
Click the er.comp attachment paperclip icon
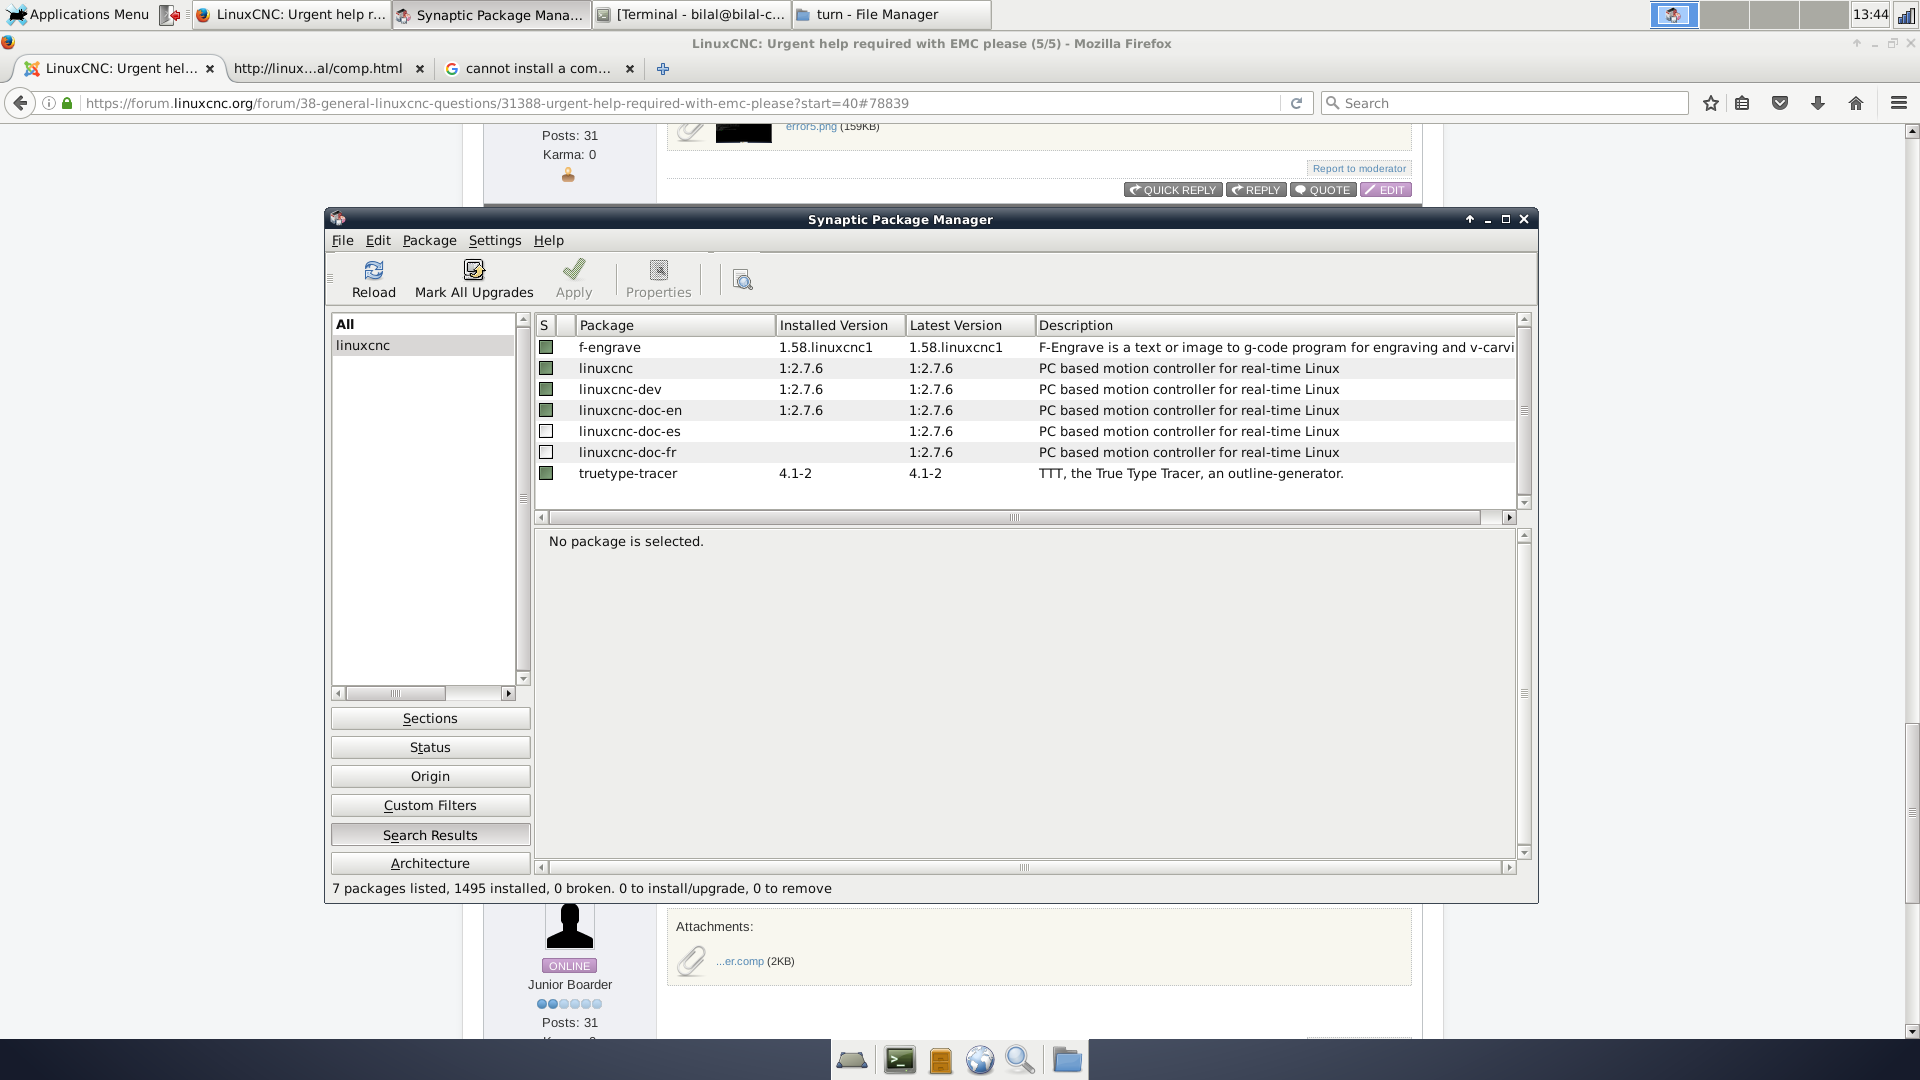click(x=691, y=961)
